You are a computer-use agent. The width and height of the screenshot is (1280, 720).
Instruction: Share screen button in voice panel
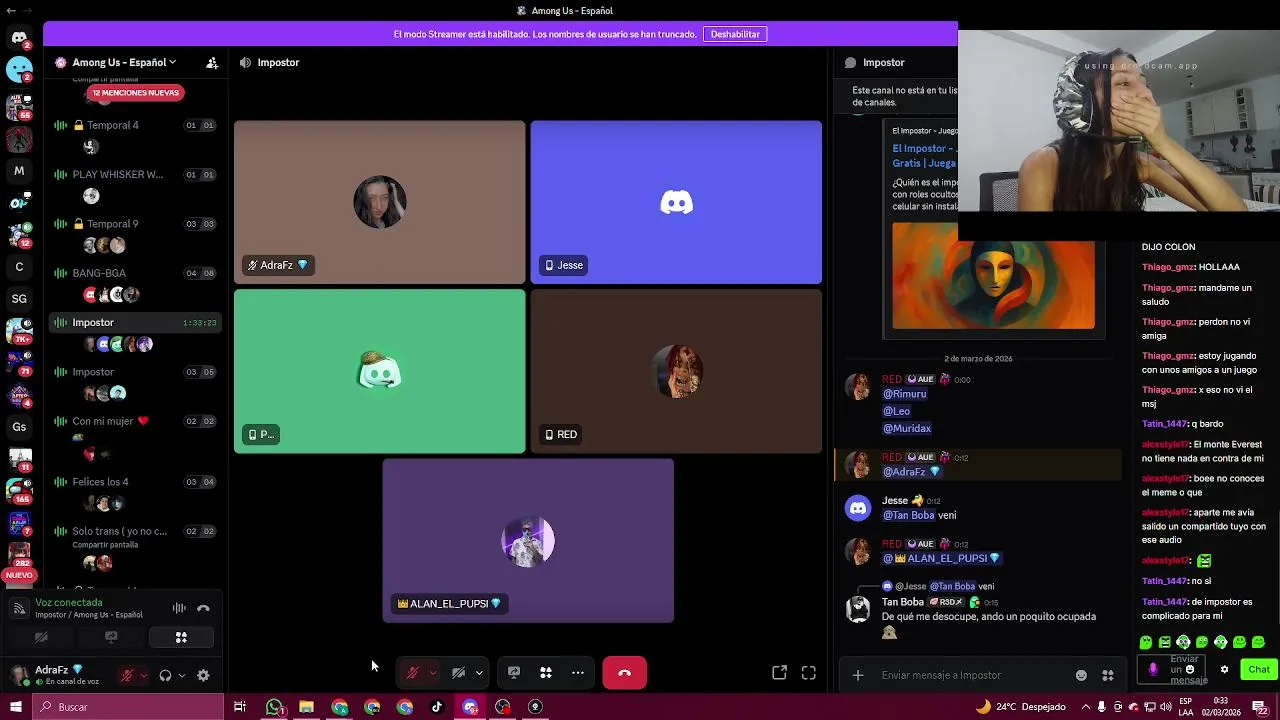111,637
